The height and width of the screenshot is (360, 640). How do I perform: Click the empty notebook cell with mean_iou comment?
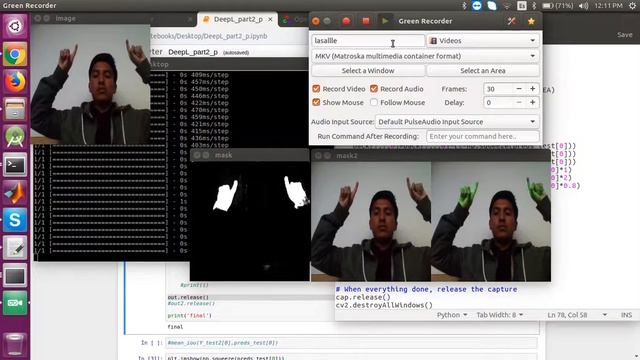point(352,343)
